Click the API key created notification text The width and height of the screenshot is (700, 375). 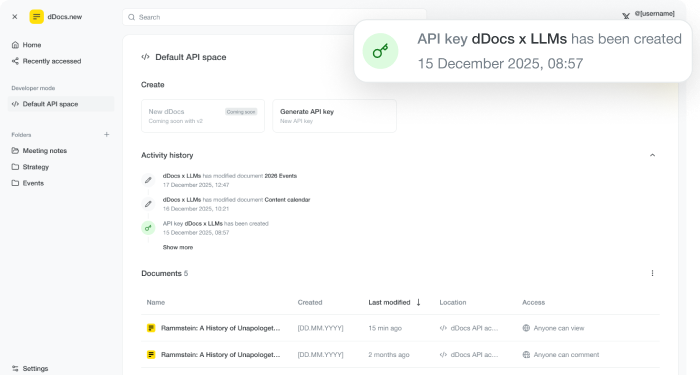point(549,39)
